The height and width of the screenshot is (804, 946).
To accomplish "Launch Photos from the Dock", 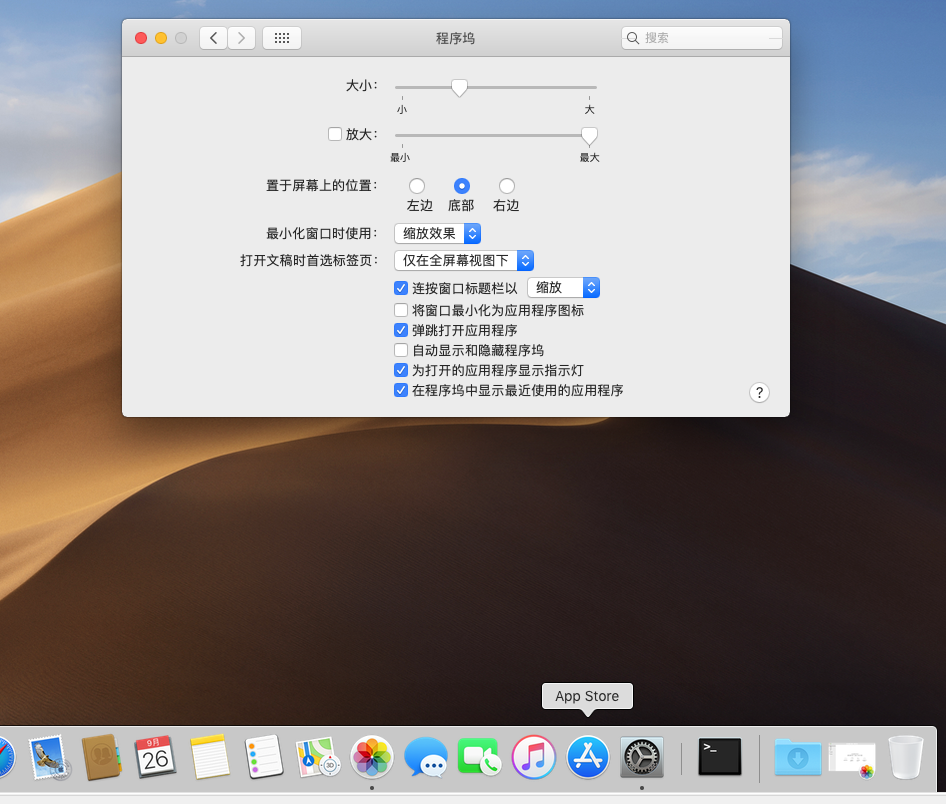I will tap(371, 757).
